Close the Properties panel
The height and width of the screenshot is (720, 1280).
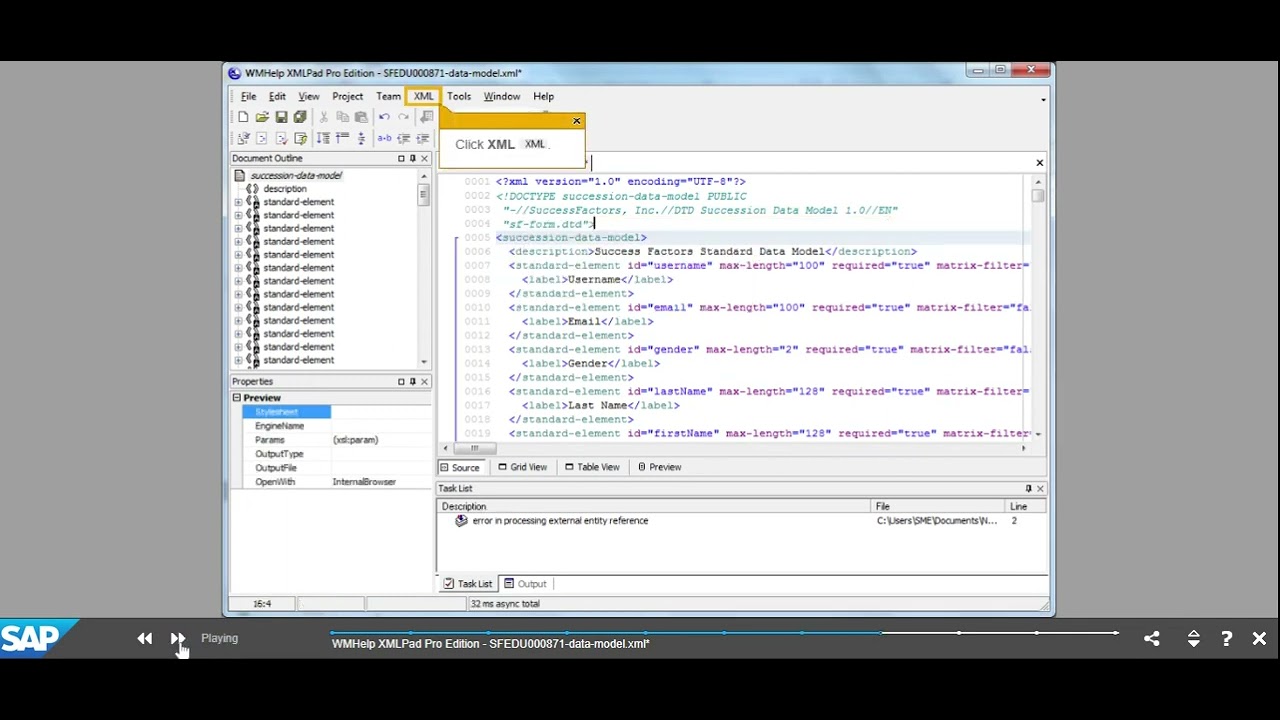tap(424, 381)
